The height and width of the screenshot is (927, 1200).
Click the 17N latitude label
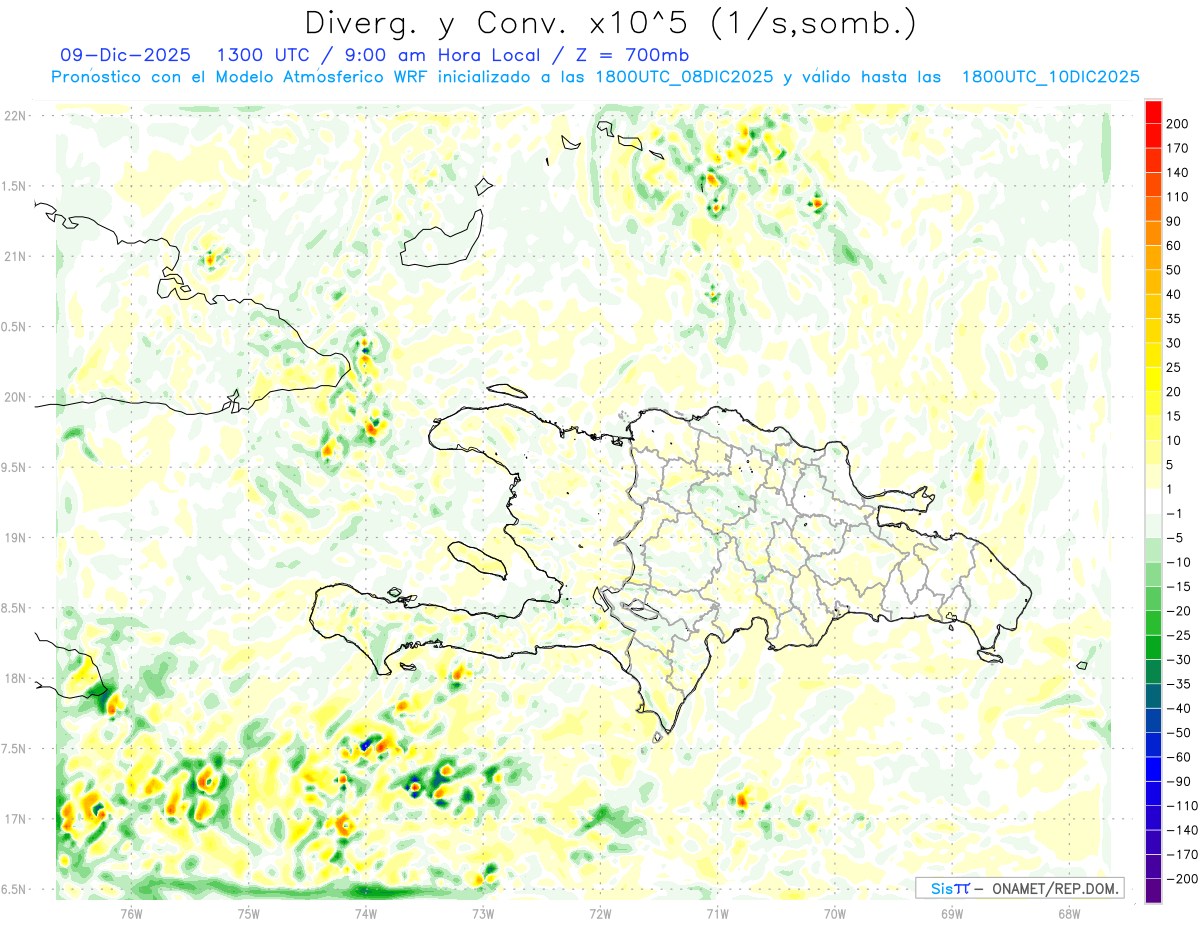15,819
